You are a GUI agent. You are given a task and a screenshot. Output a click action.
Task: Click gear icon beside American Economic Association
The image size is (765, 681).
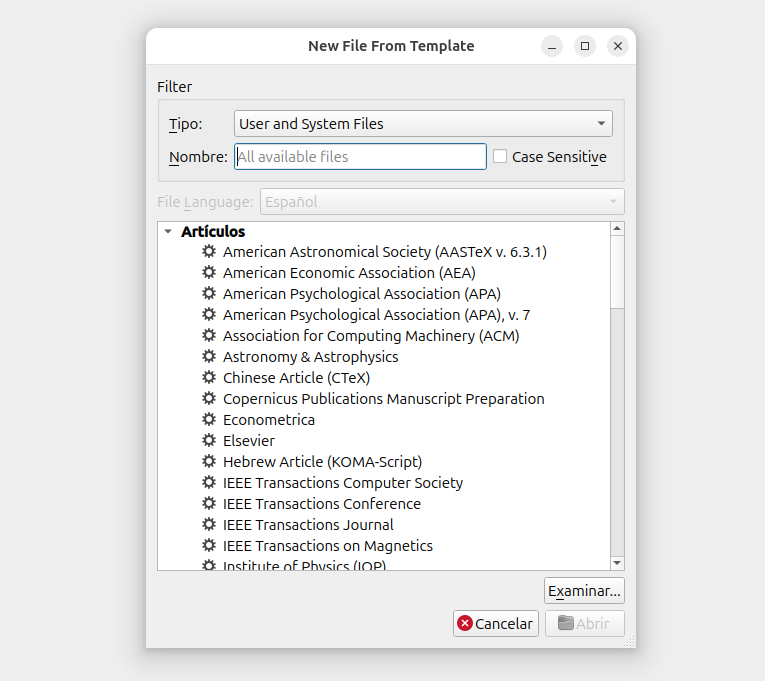point(209,273)
